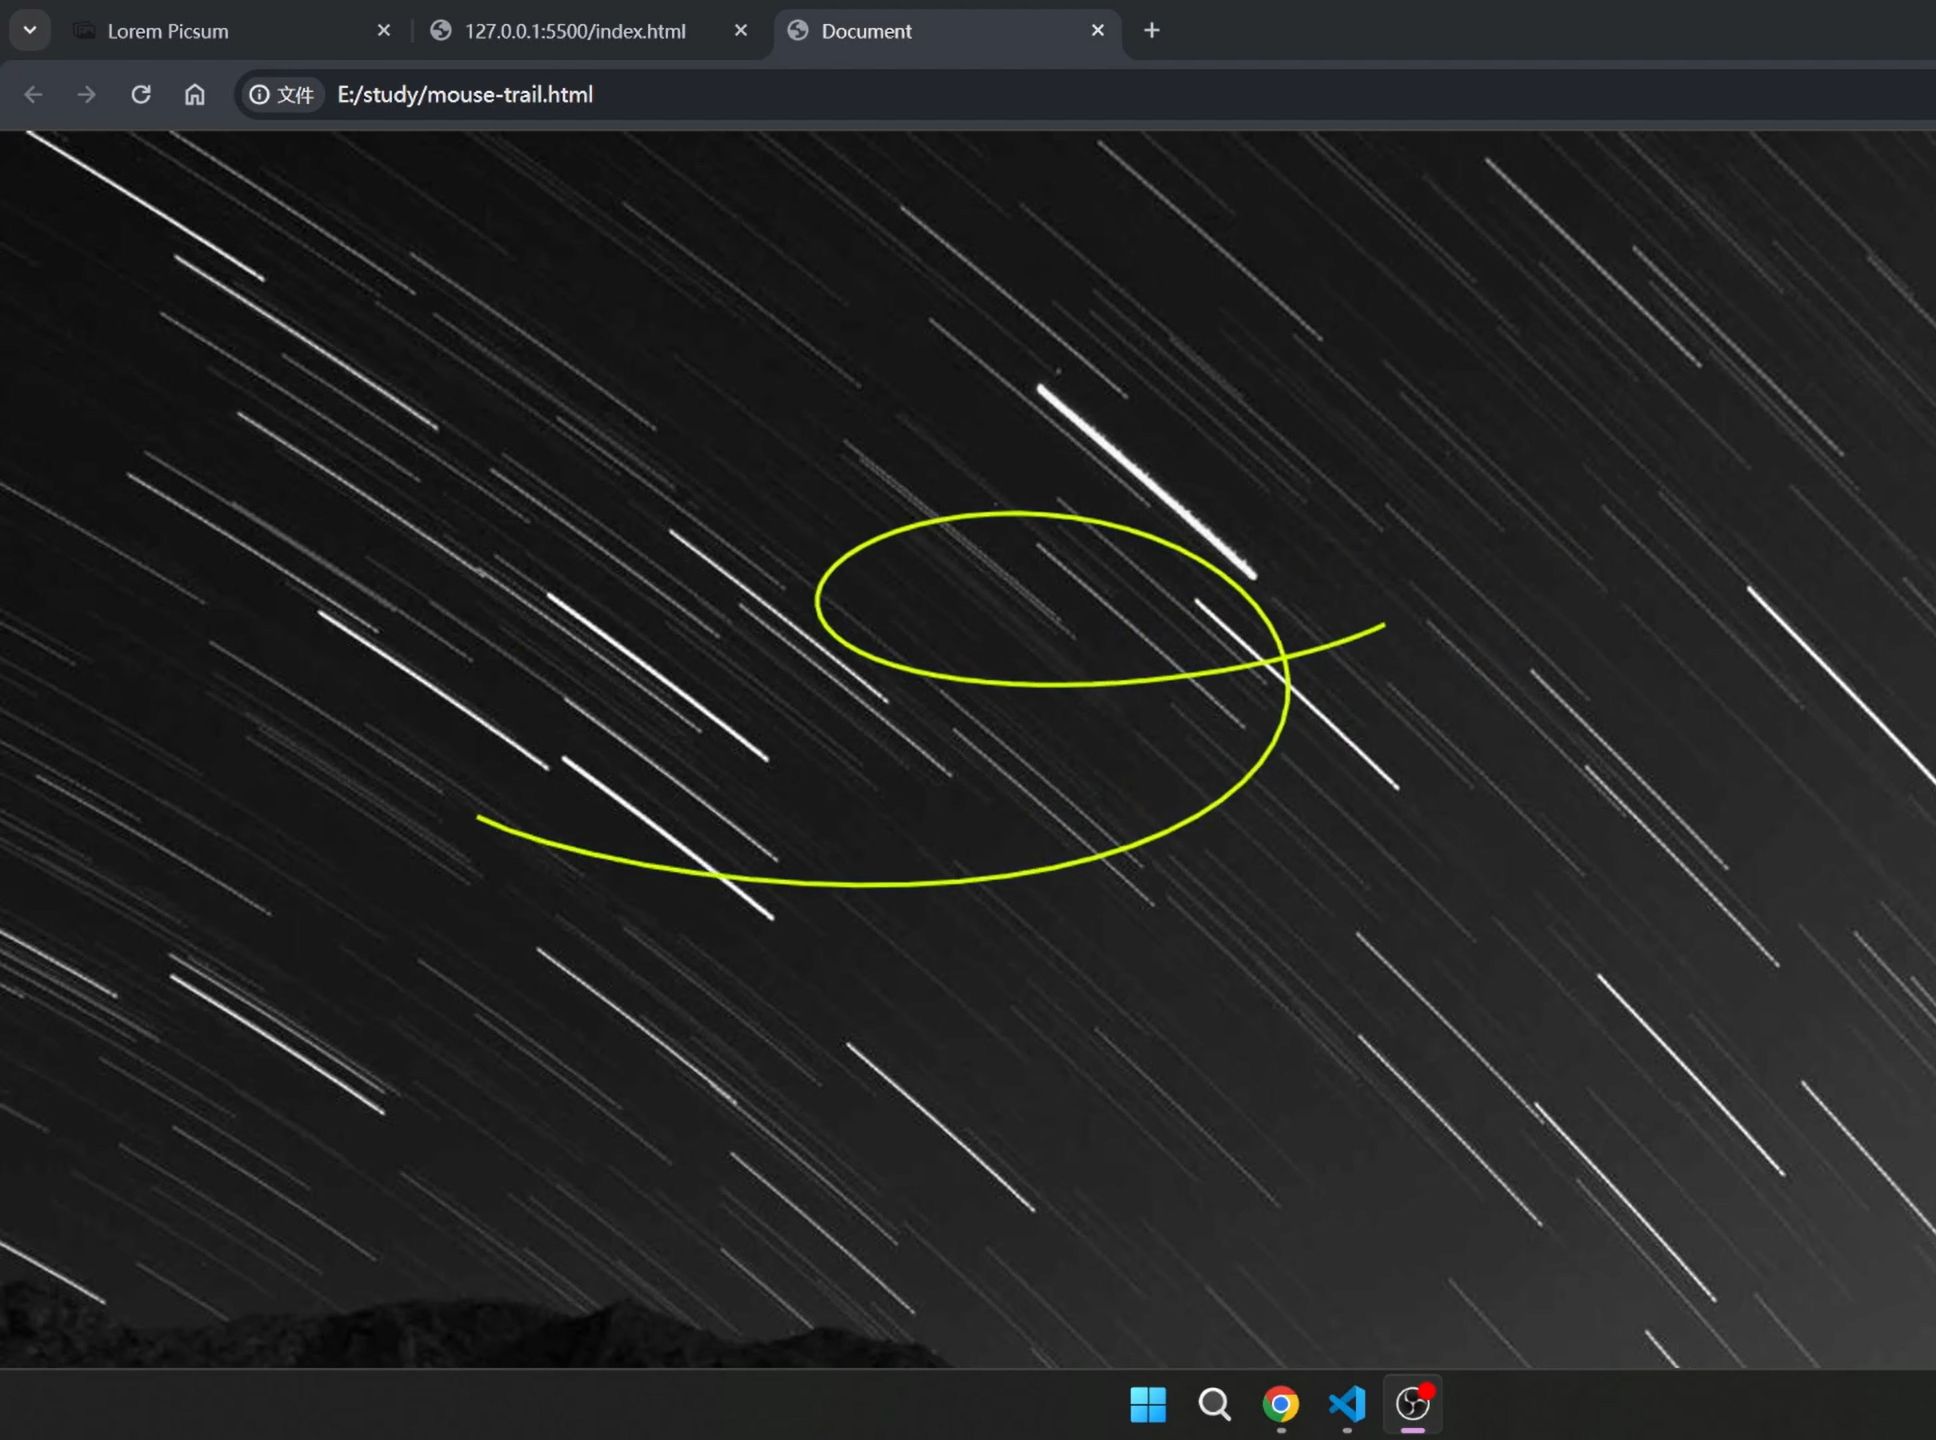Reload the current page
This screenshot has width=1936, height=1440.
point(141,94)
